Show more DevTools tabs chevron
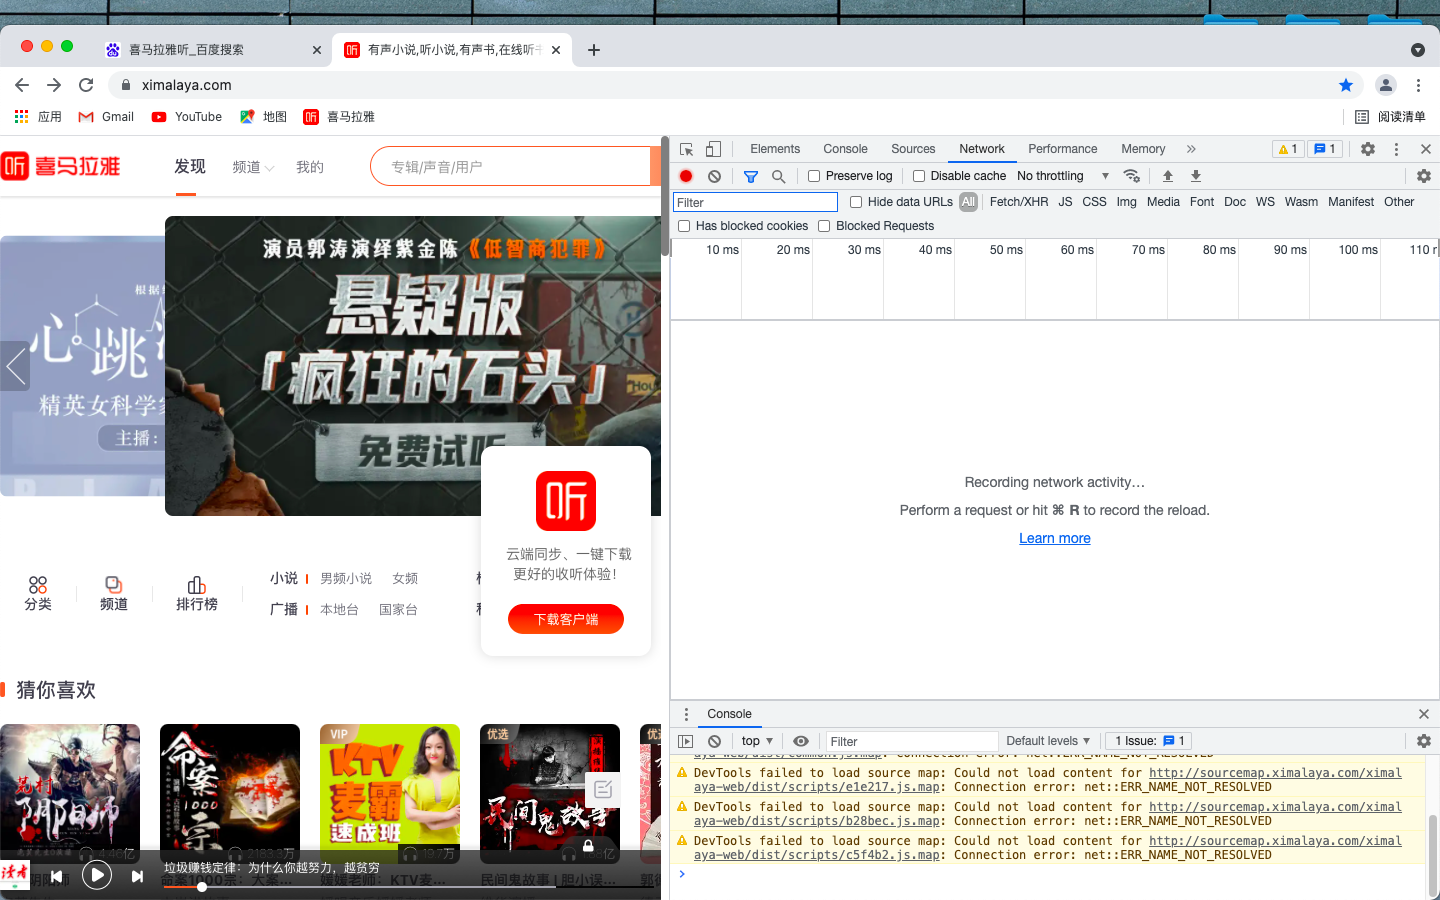The image size is (1440, 900). pyautogui.click(x=1191, y=149)
